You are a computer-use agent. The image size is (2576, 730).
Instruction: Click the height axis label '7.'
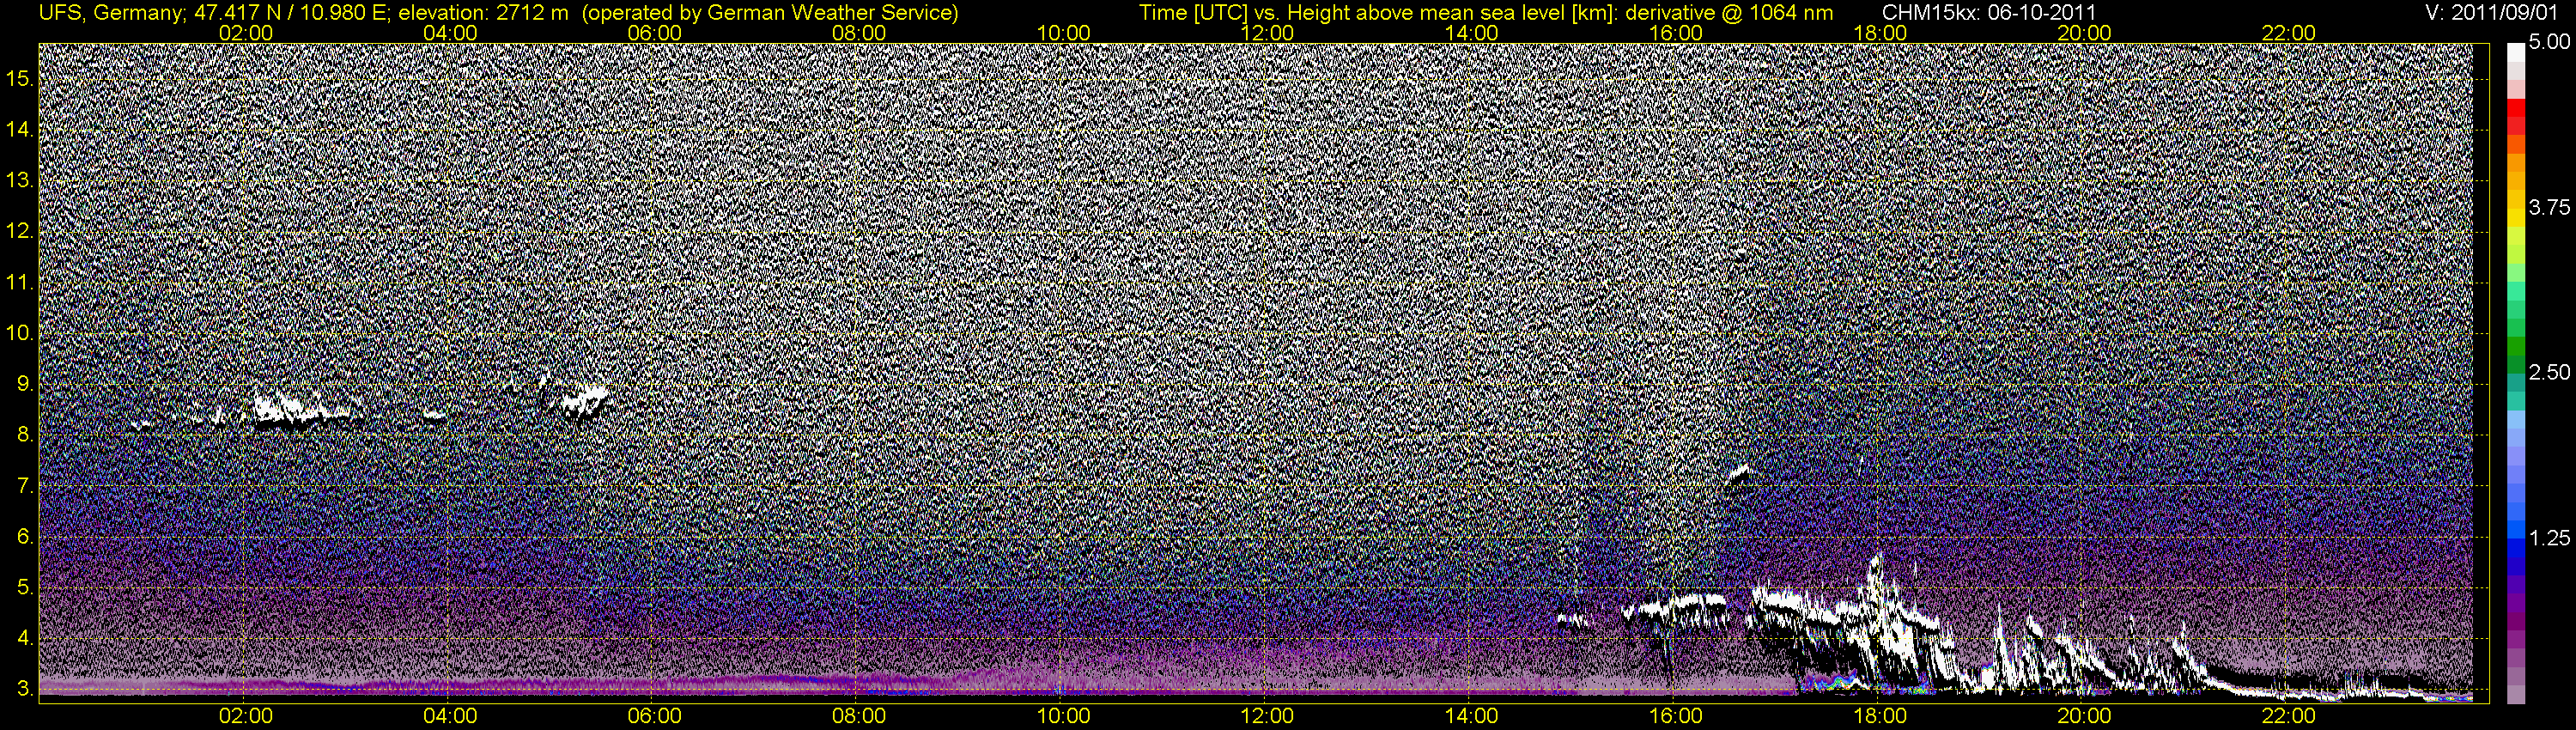pyautogui.click(x=25, y=486)
